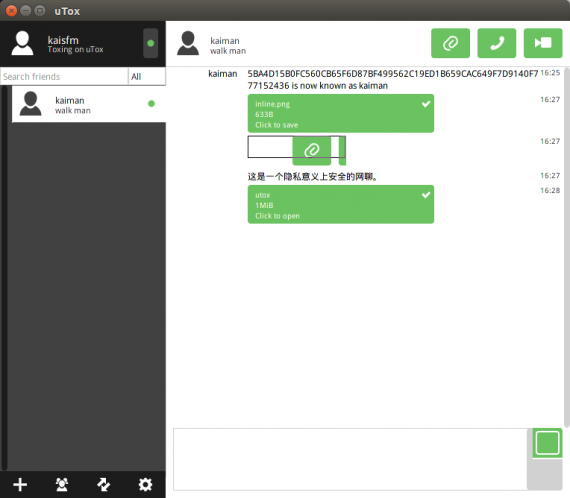Click the file transfers arrows icon
The image size is (570, 498).
(x=104, y=485)
